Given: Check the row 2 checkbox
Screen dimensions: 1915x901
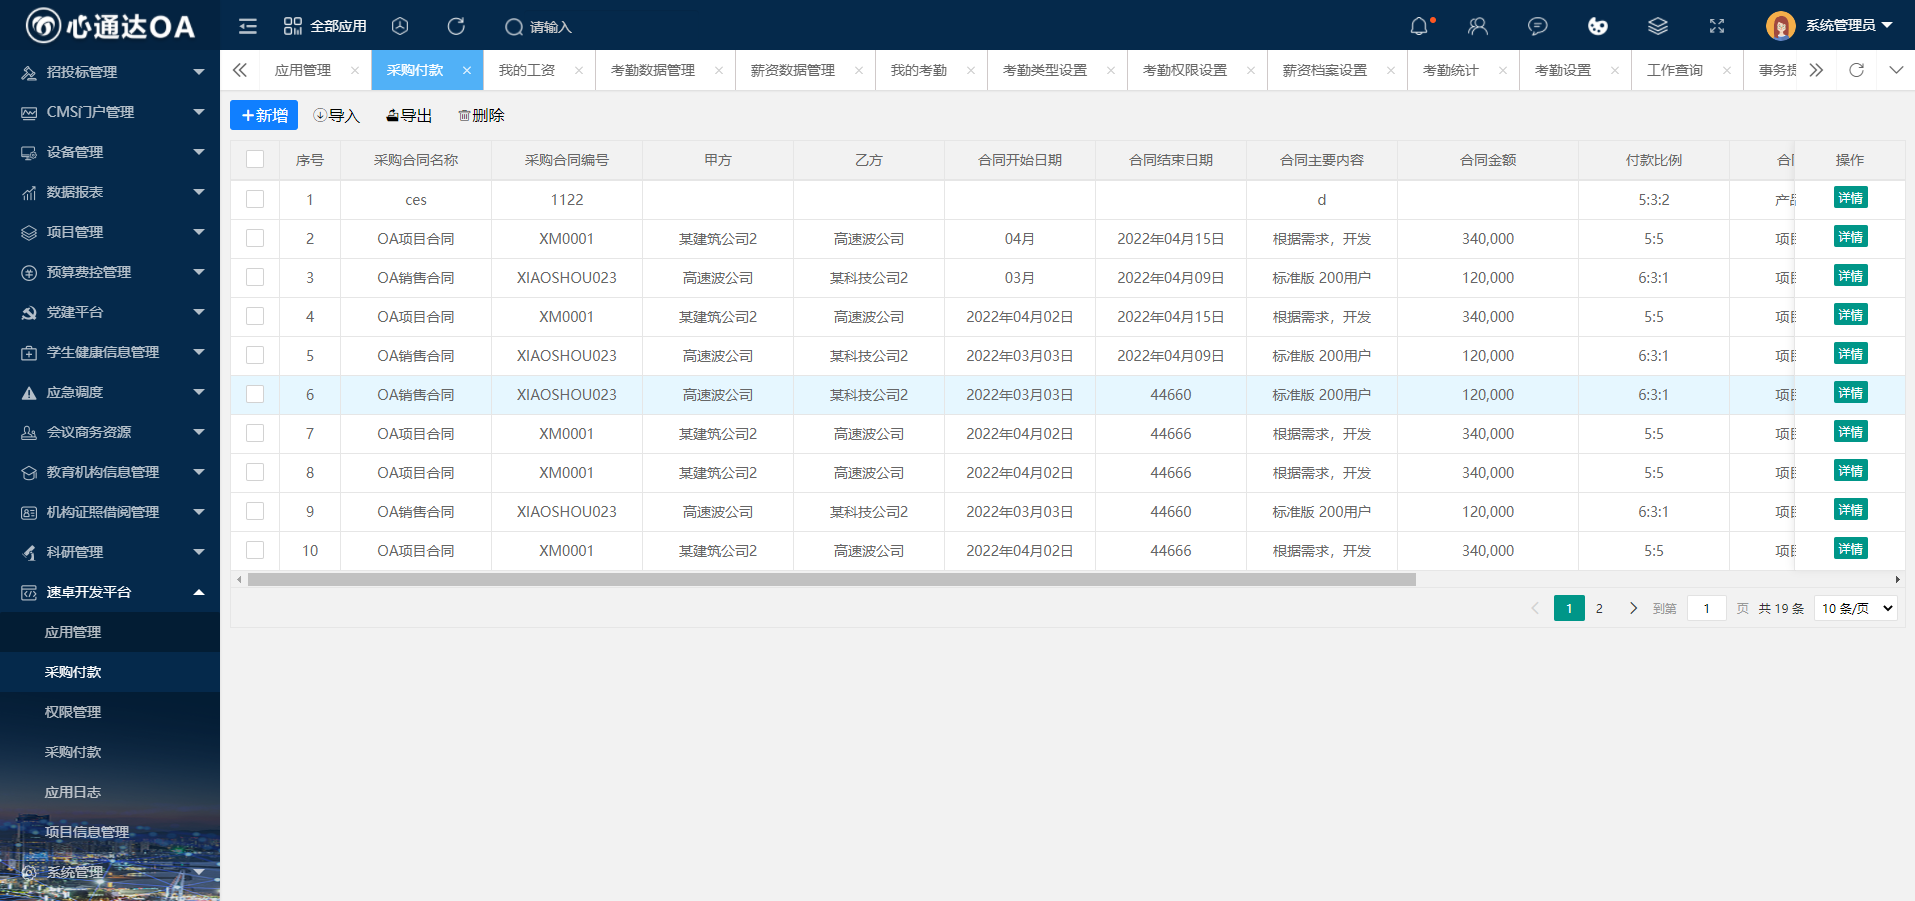Looking at the screenshot, I should point(255,238).
